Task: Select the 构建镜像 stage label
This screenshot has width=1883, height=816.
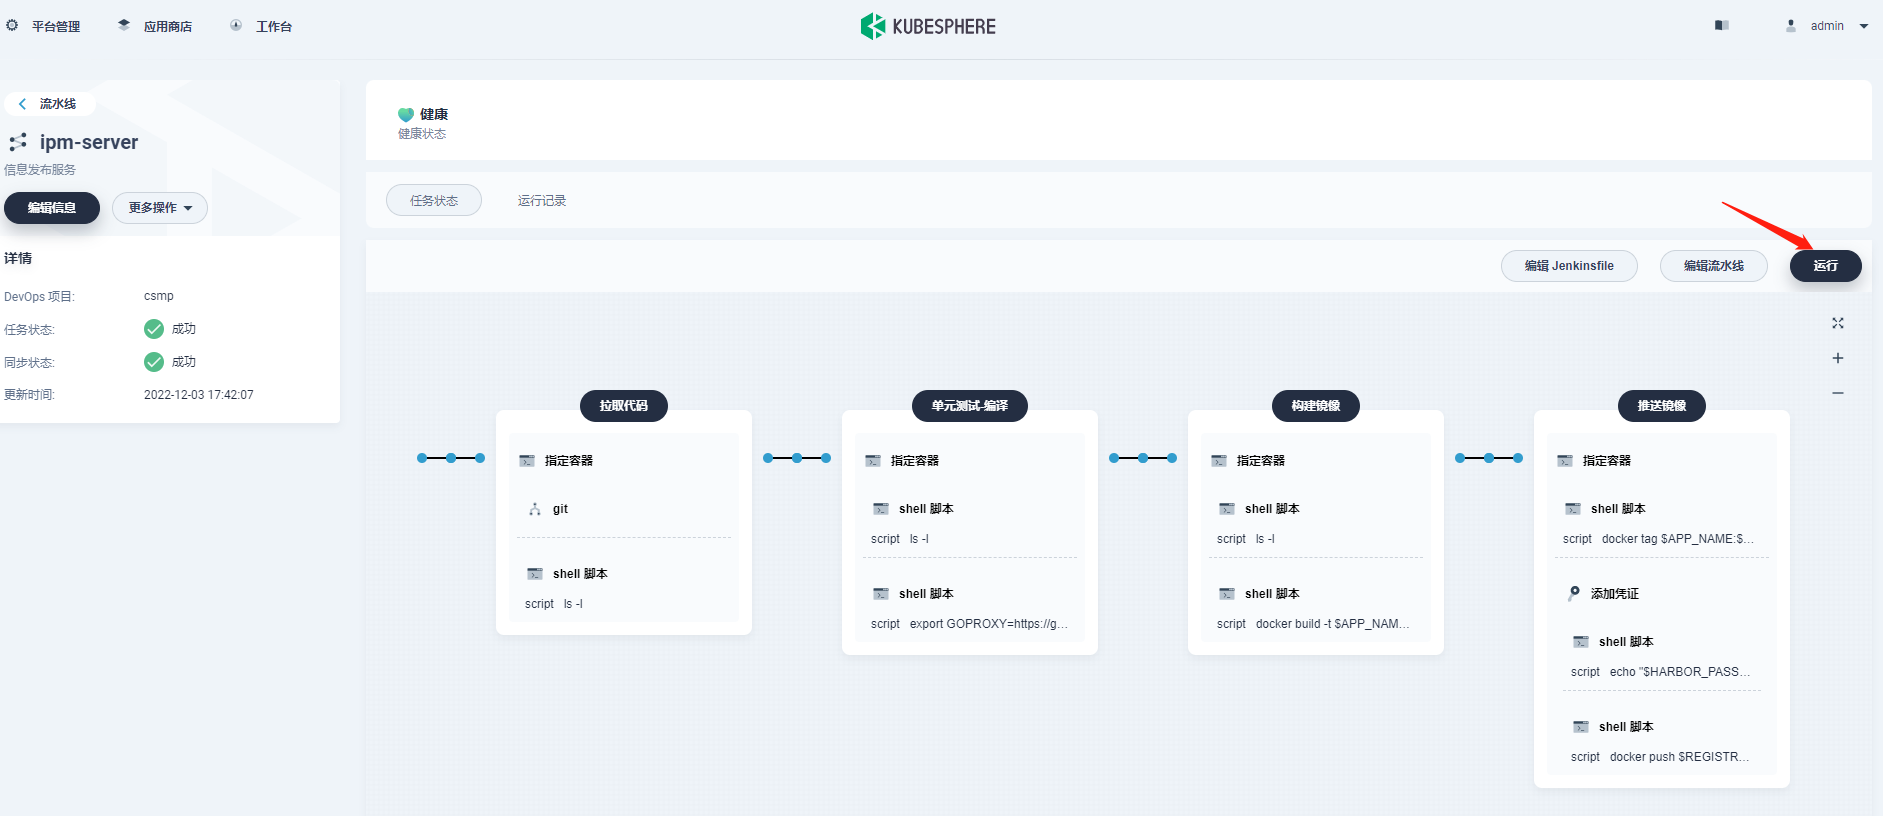Action: pyautogui.click(x=1316, y=406)
